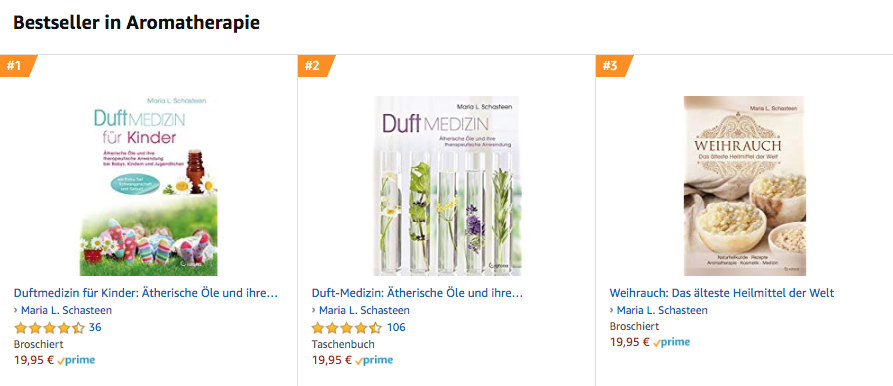Click the #3 bestseller rank badge
The height and width of the screenshot is (386, 893).
tap(613, 66)
